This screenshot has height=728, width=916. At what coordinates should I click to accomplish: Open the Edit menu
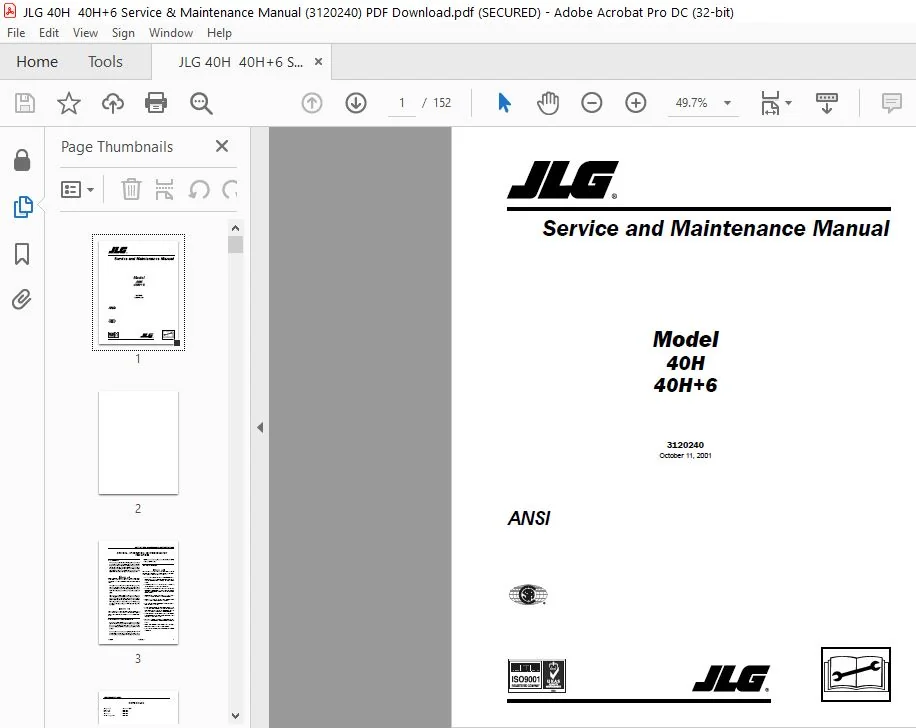pos(48,33)
